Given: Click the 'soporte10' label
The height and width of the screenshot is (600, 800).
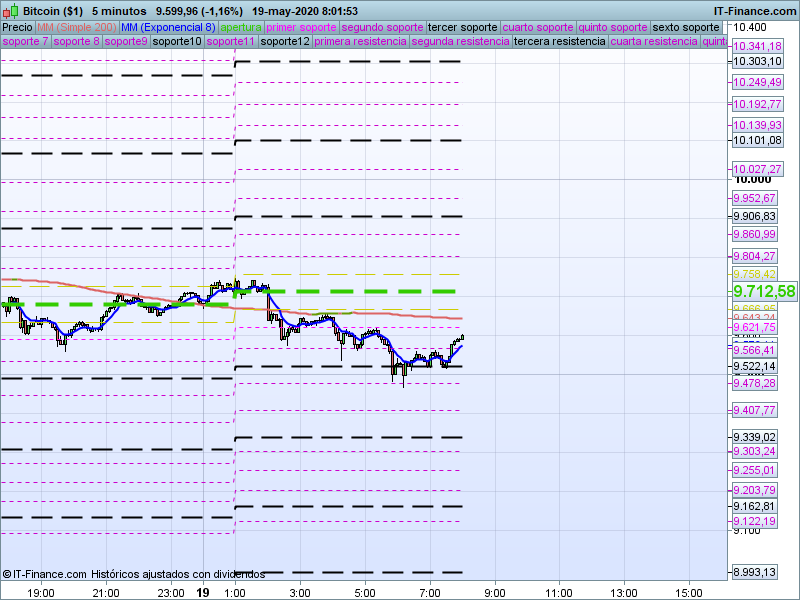Looking at the screenshot, I should (179, 42).
